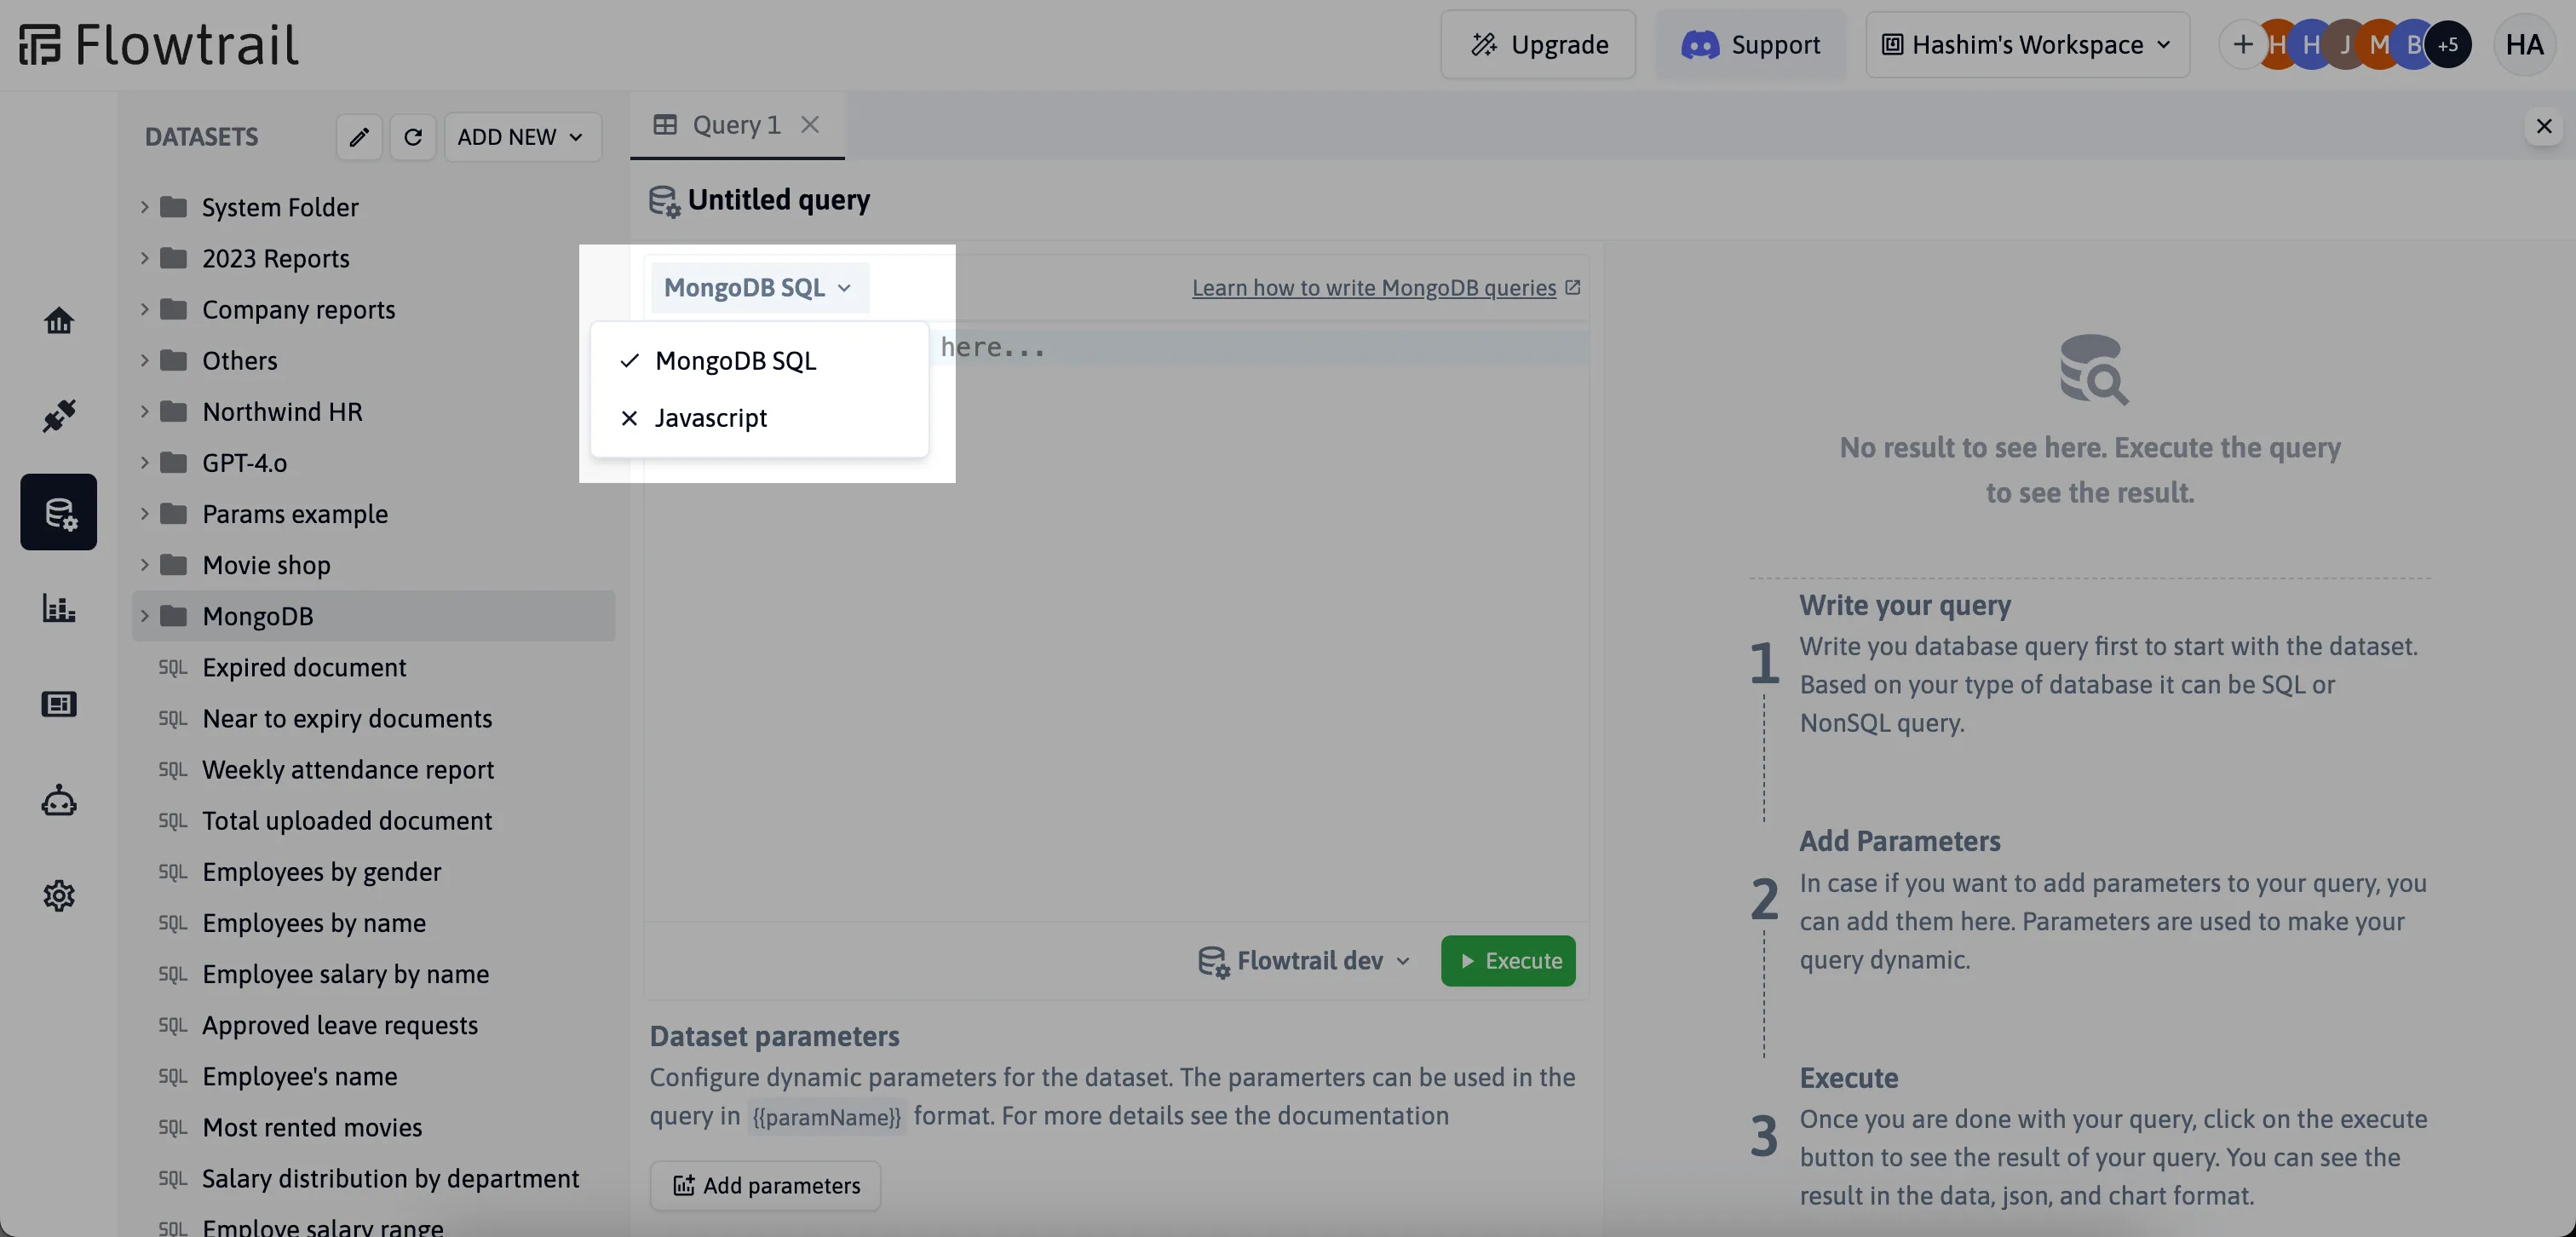Open Weekly attendance report dataset

click(x=348, y=769)
